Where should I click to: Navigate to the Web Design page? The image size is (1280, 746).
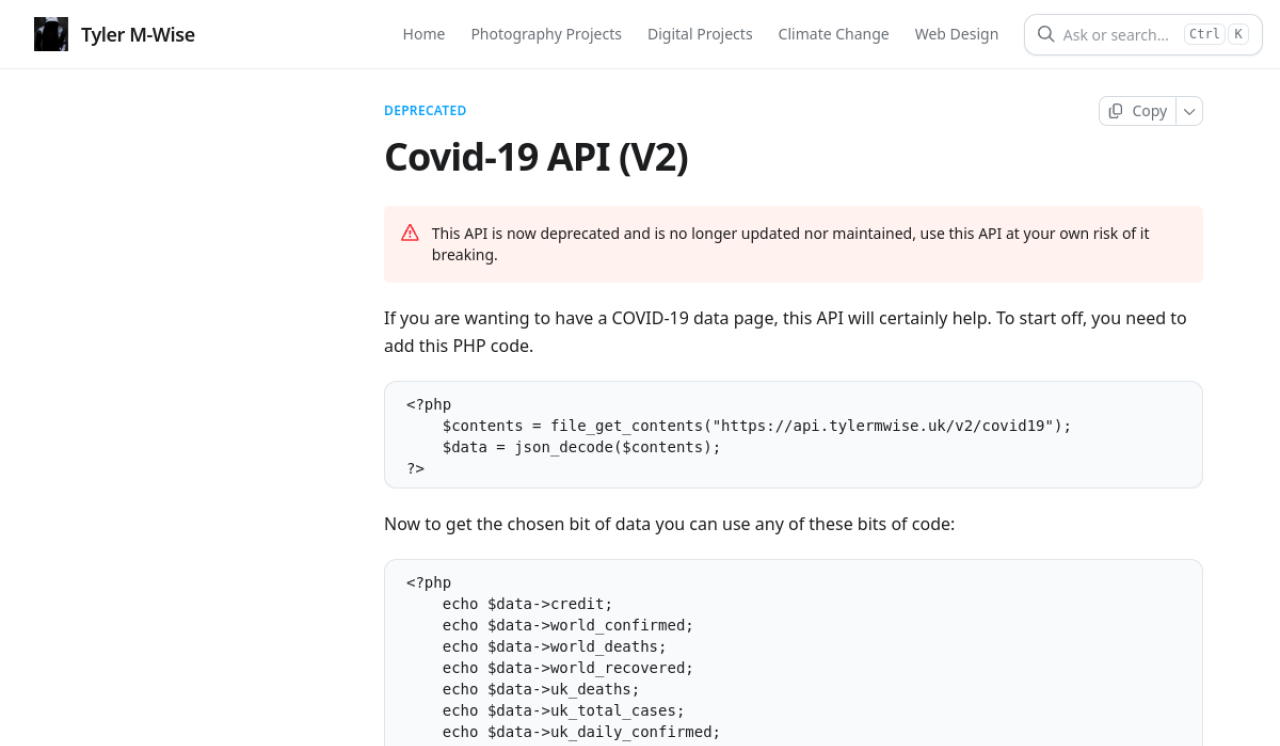(x=956, y=35)
